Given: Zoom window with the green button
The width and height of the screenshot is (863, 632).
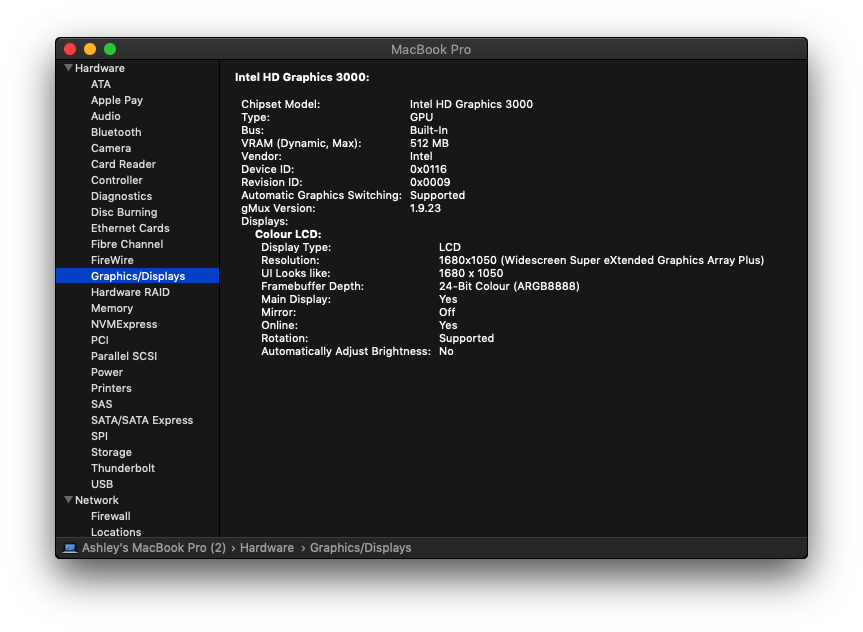Looking at the screenshot, I should [x=110, y=49].
